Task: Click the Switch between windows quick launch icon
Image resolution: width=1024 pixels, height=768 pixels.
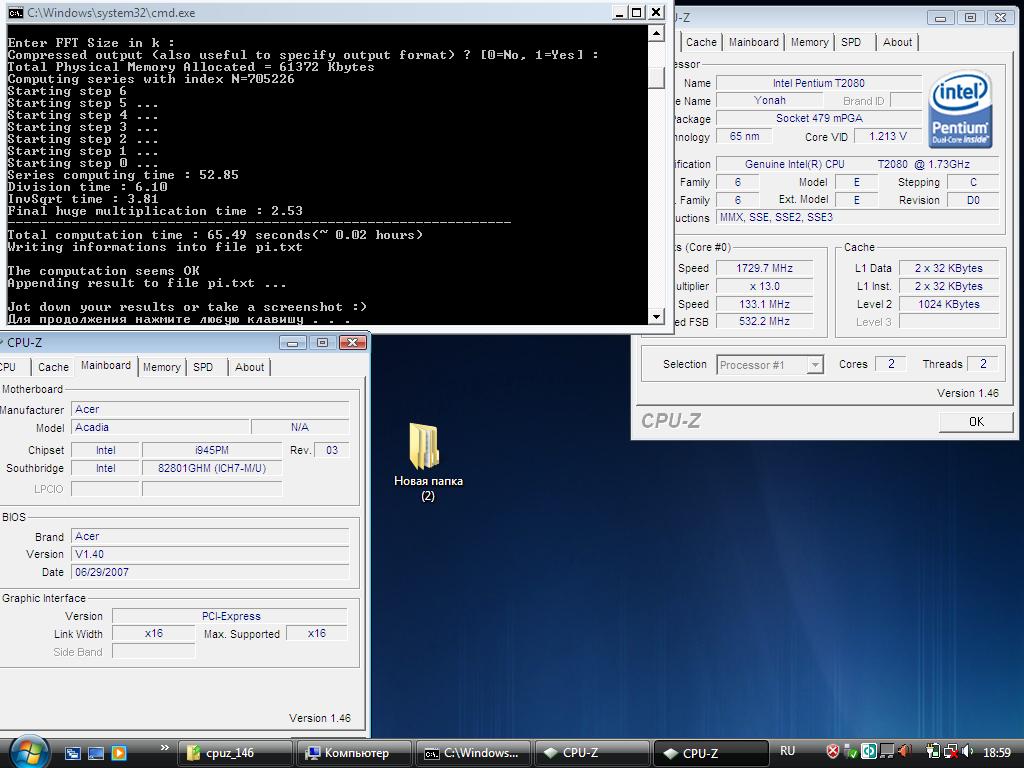Action: (x=72, y=753)
